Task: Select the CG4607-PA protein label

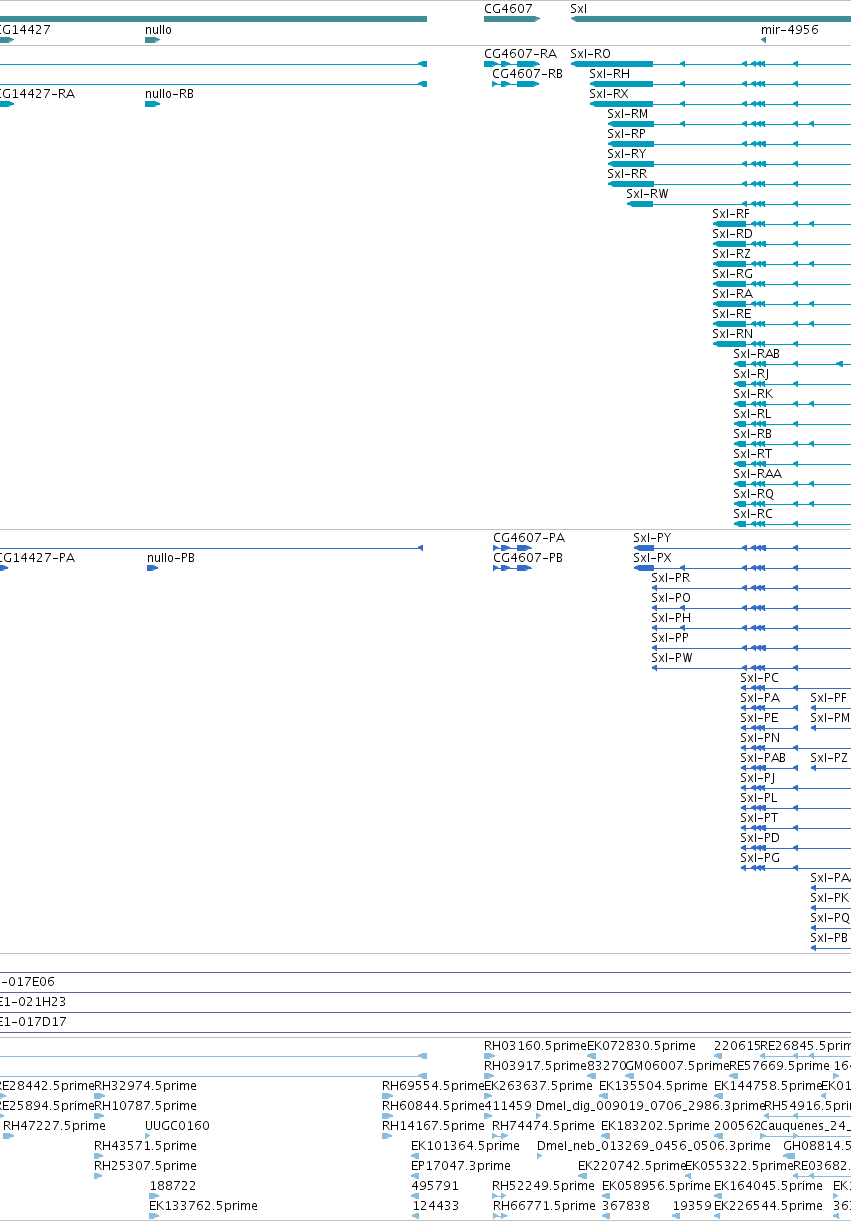Action: [x=529, y=538]
